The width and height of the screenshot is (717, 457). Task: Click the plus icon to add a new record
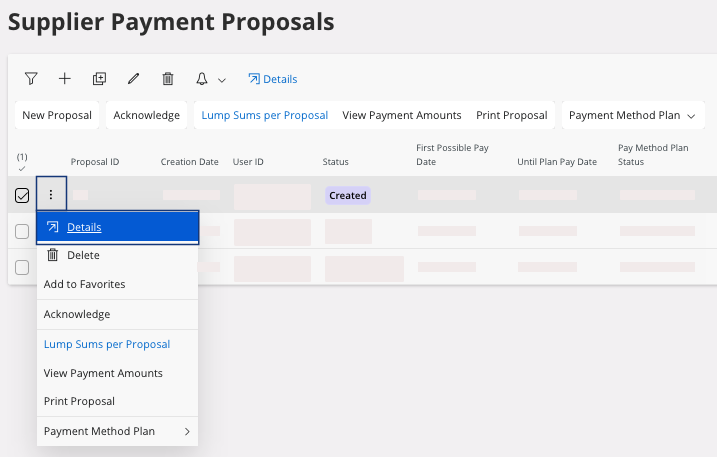[64, 79]
